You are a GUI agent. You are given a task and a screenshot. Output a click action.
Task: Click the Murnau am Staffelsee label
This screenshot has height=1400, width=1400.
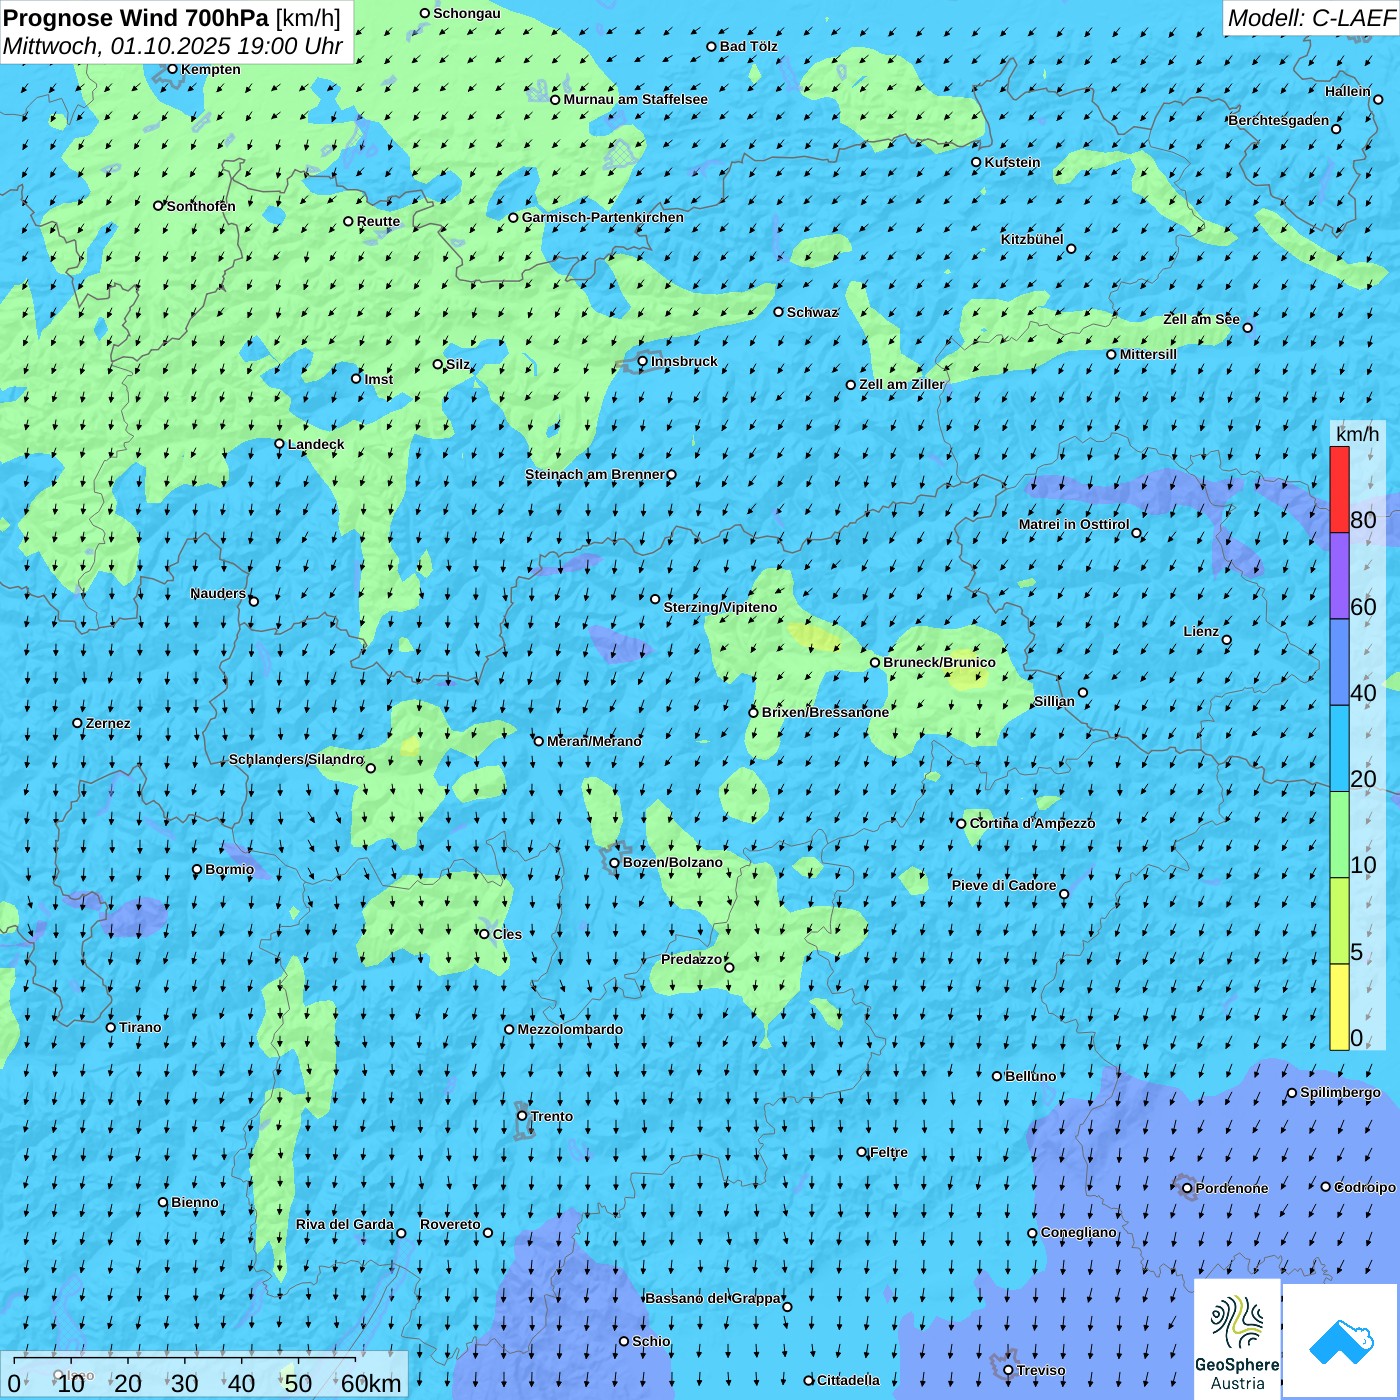[x=635, y=99]
